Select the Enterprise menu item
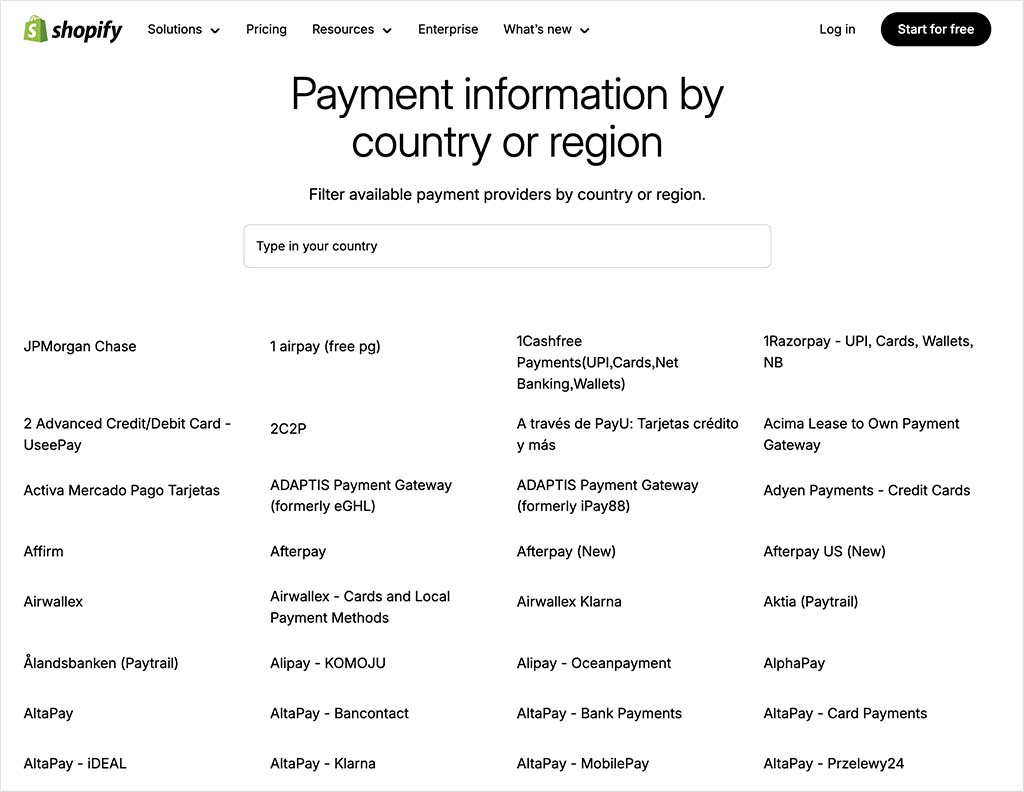The width and height of the screenshot is (1024, 792). click(x=448, y=30)
